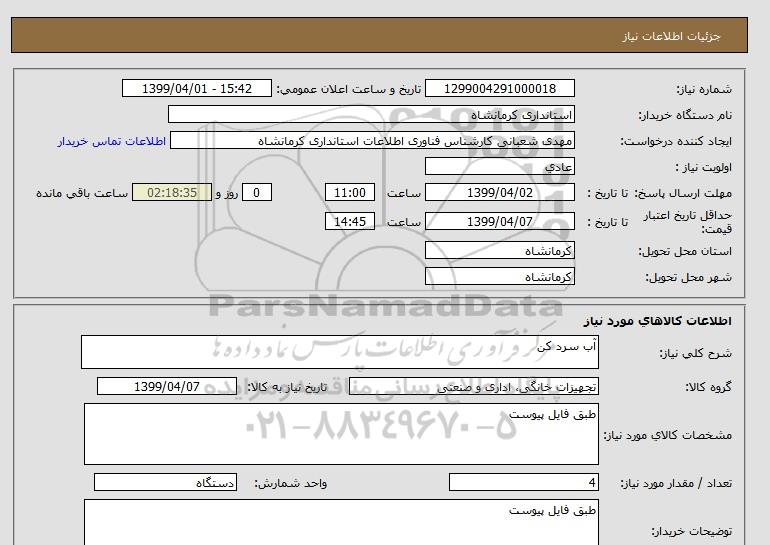Click the goods need date 1399/04/07

pos(166,386)
